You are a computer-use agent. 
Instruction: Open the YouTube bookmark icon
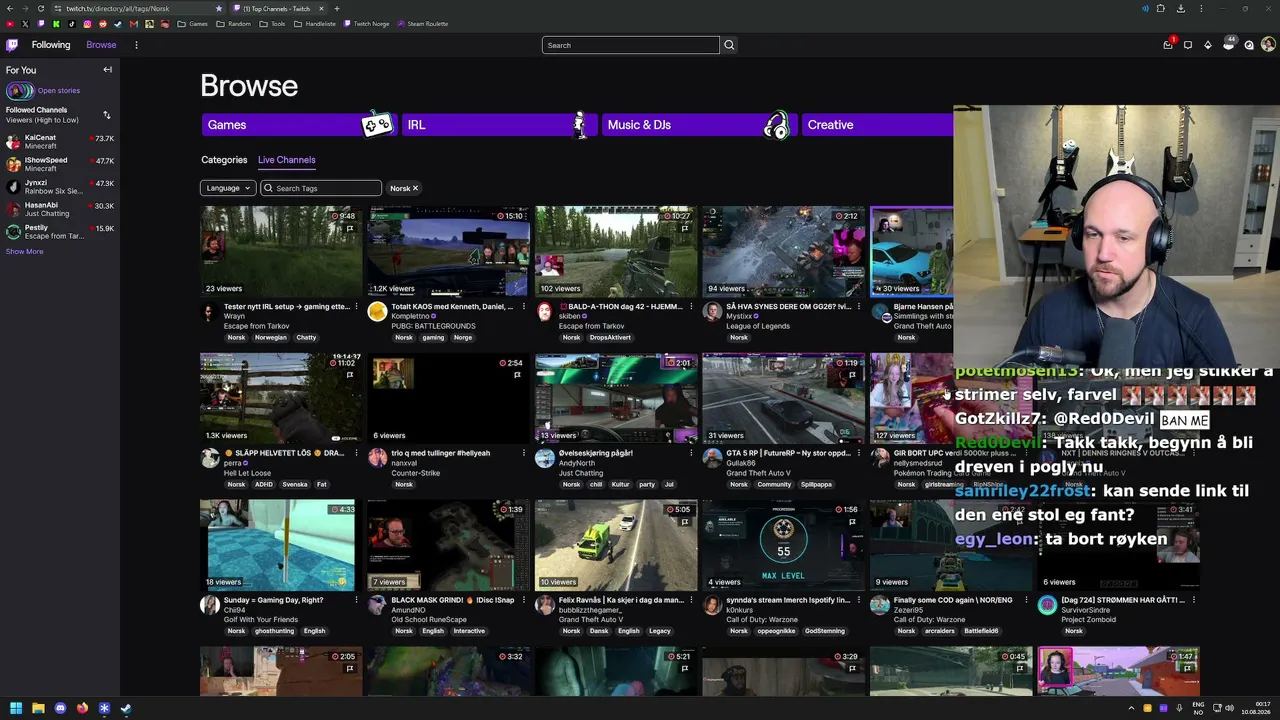tap(11, 24)
